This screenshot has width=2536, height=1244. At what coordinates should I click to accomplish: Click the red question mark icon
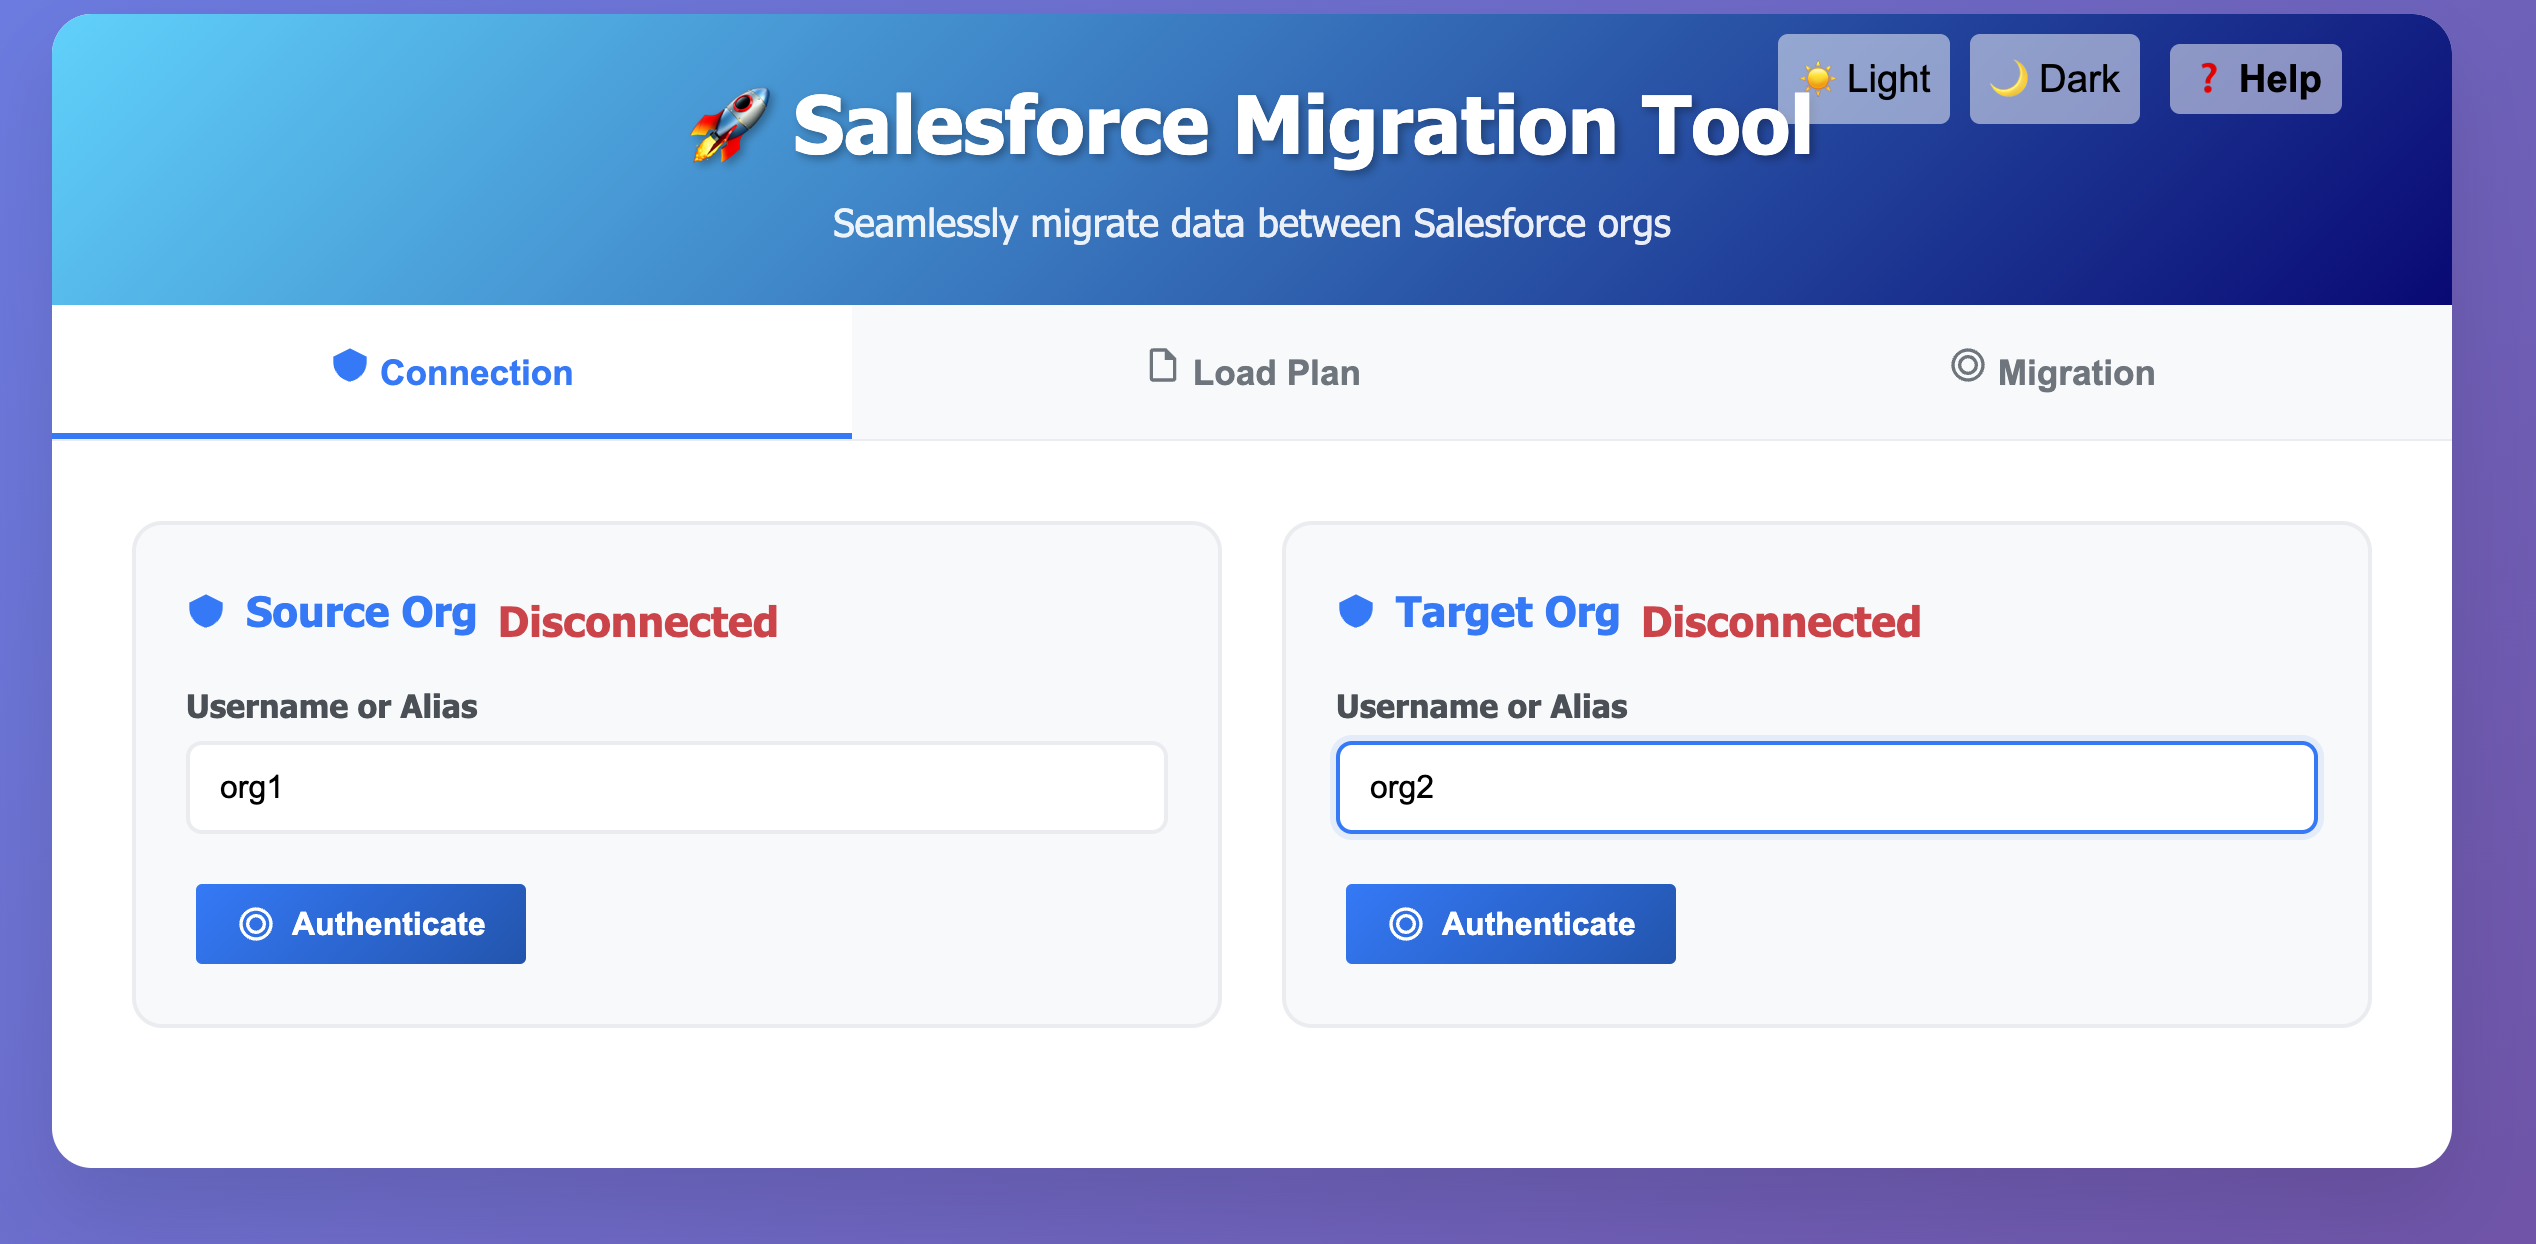click(2208, 79)
